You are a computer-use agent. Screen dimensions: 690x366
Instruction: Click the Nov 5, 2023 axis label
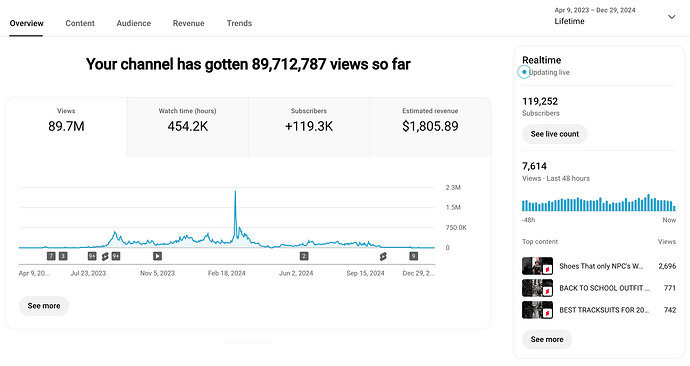click(157, 273)
